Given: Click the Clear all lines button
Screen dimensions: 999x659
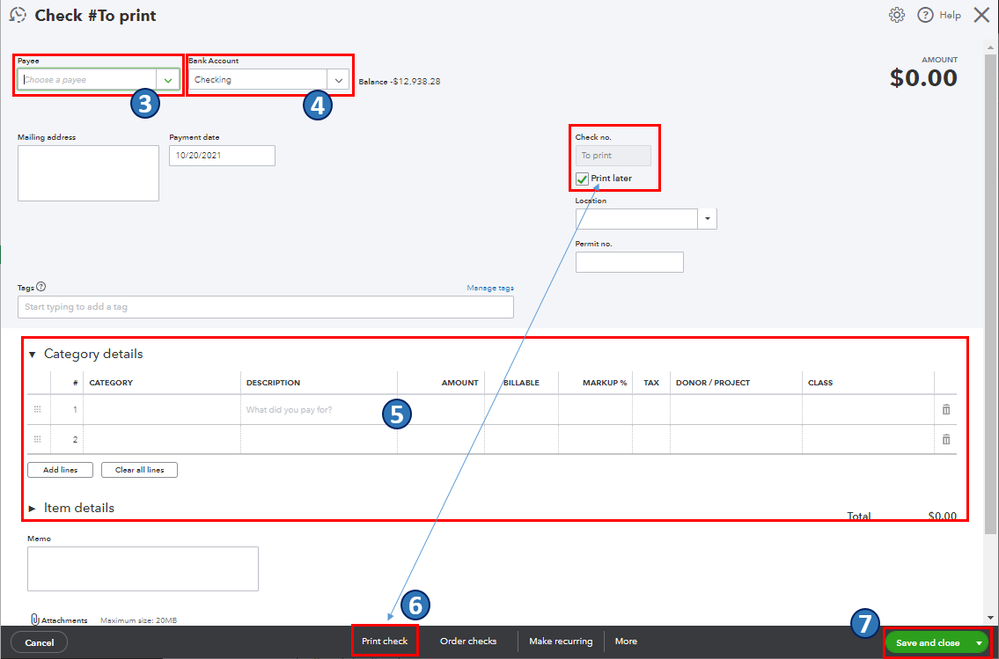Looking at the screenshot, I should (x=140, y=470).
